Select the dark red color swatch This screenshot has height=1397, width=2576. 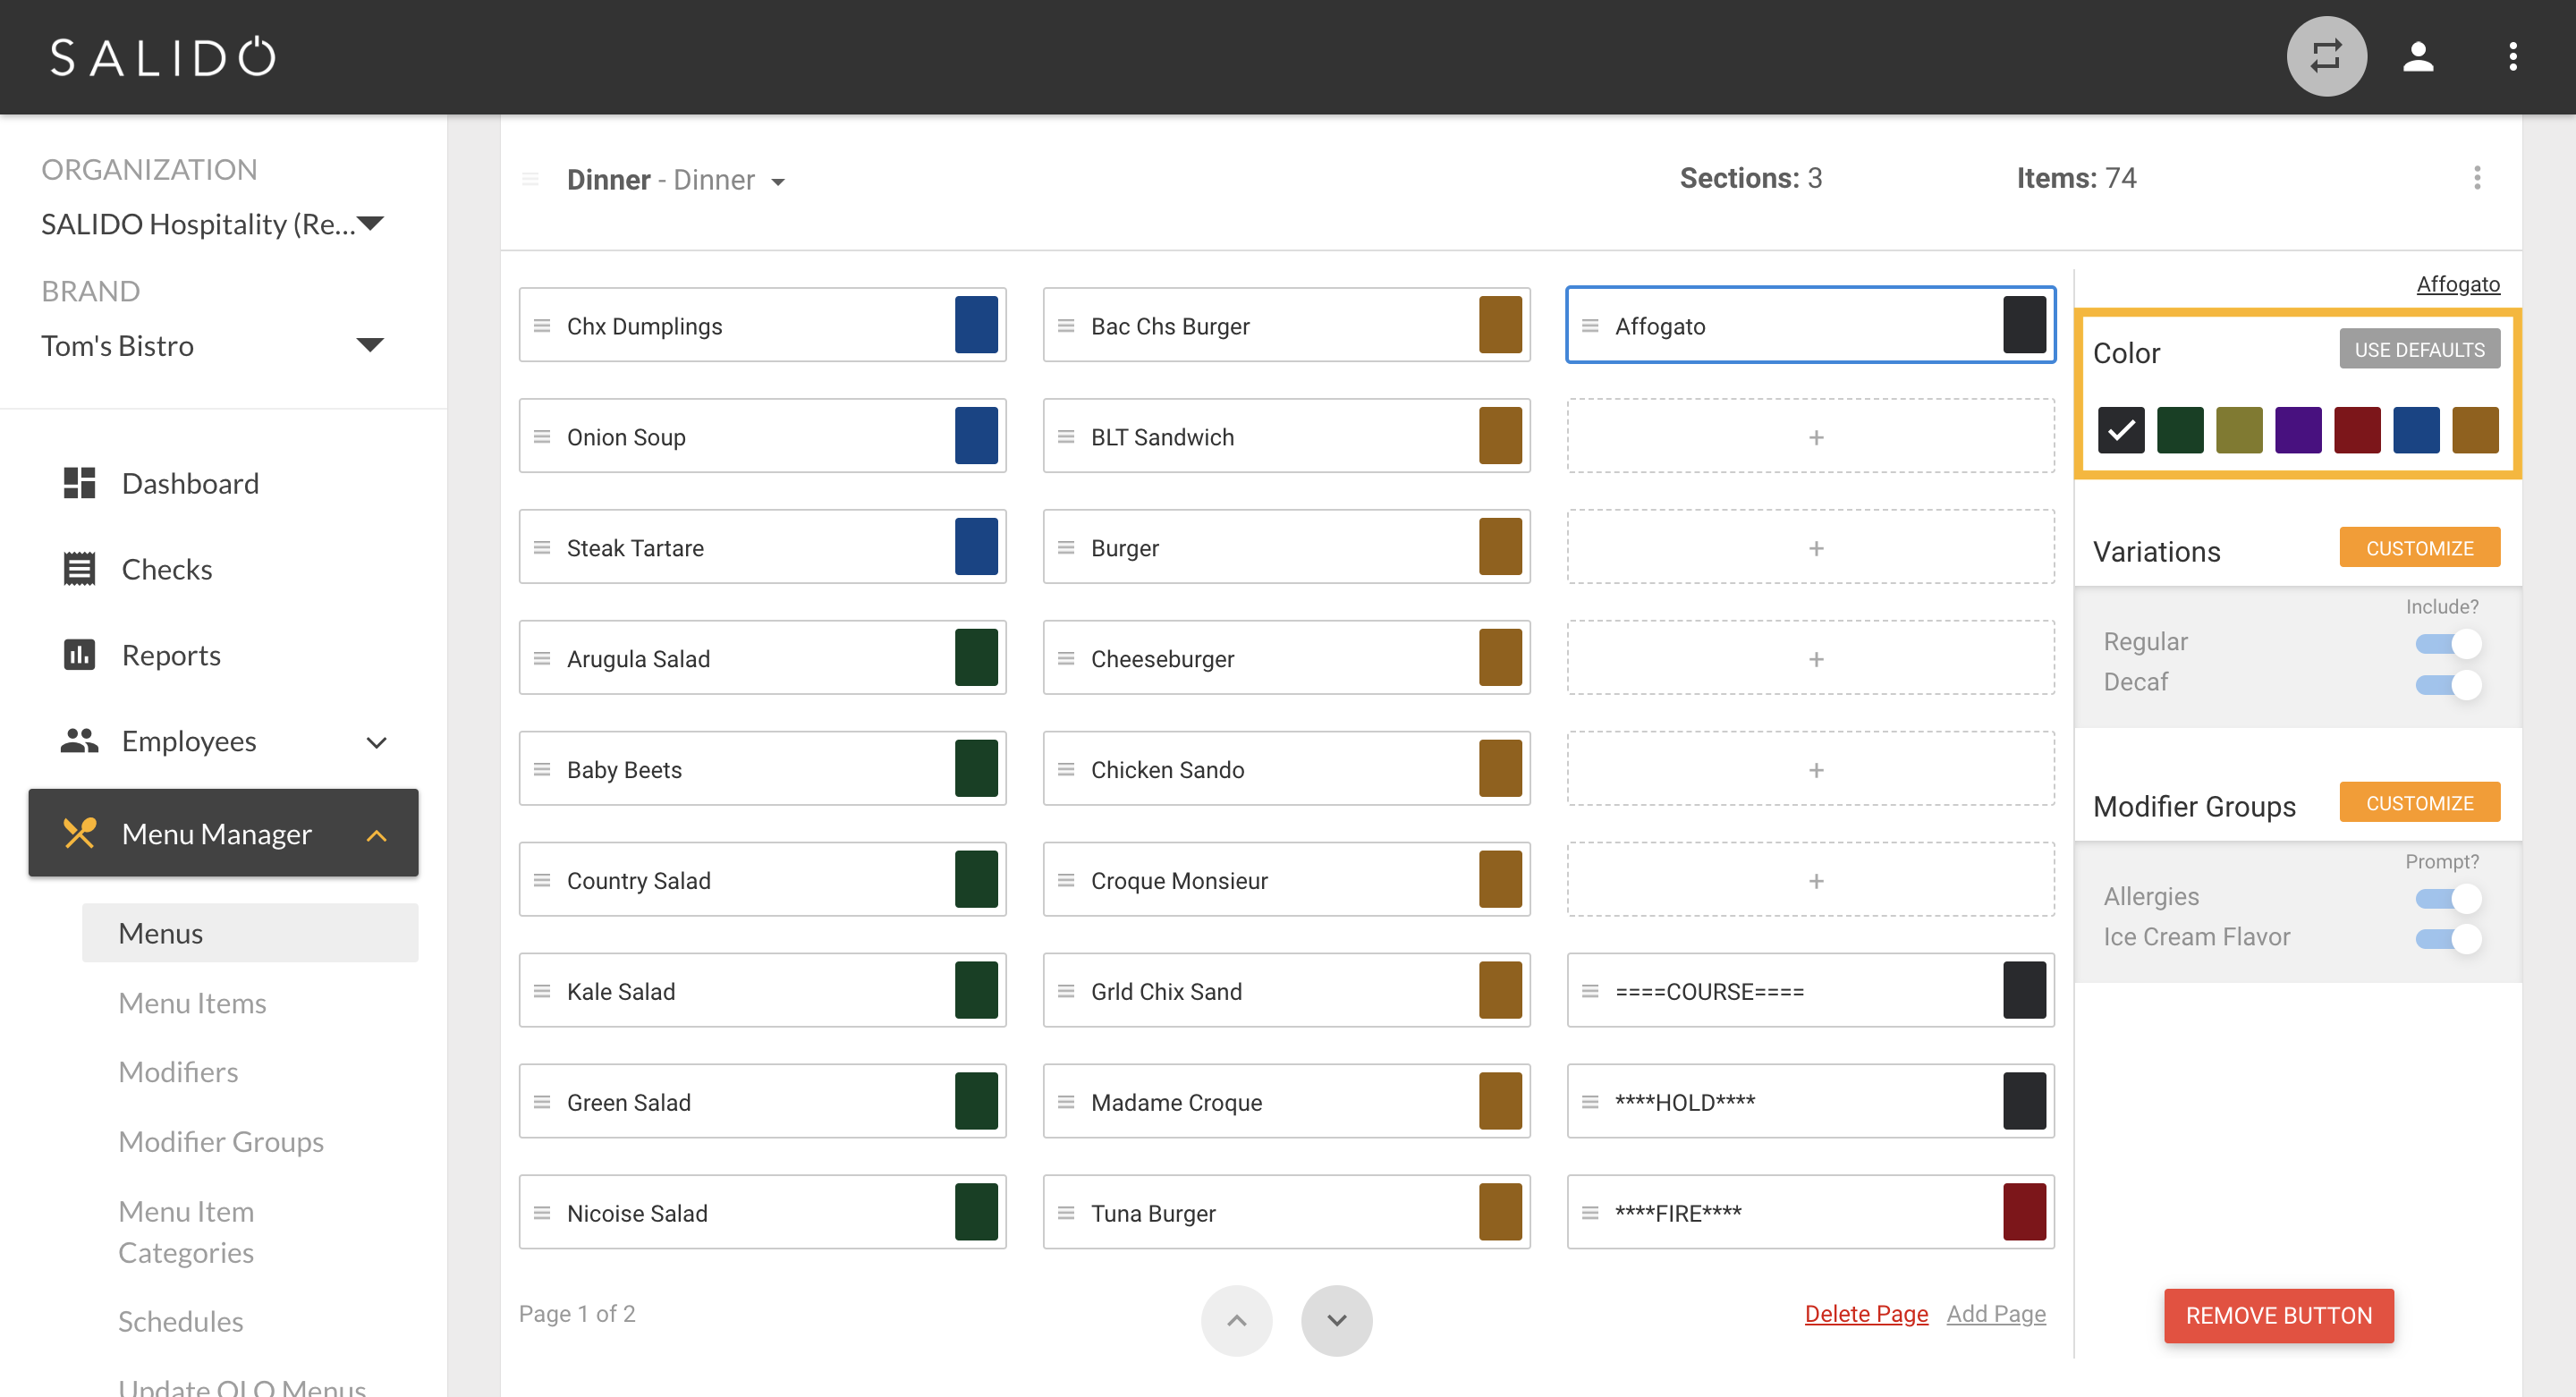(x=2356, y=430)
